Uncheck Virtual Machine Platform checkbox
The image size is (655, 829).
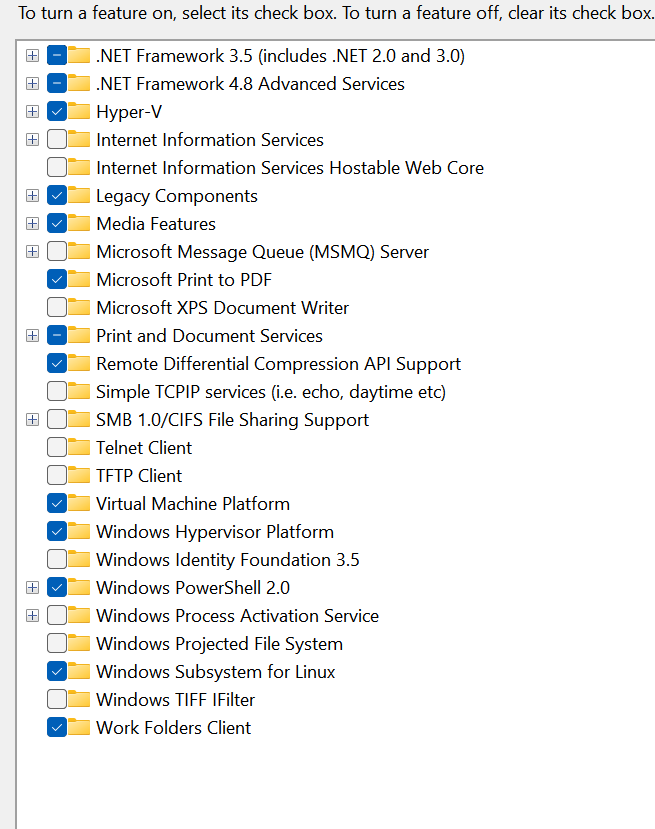coord(57,504)
